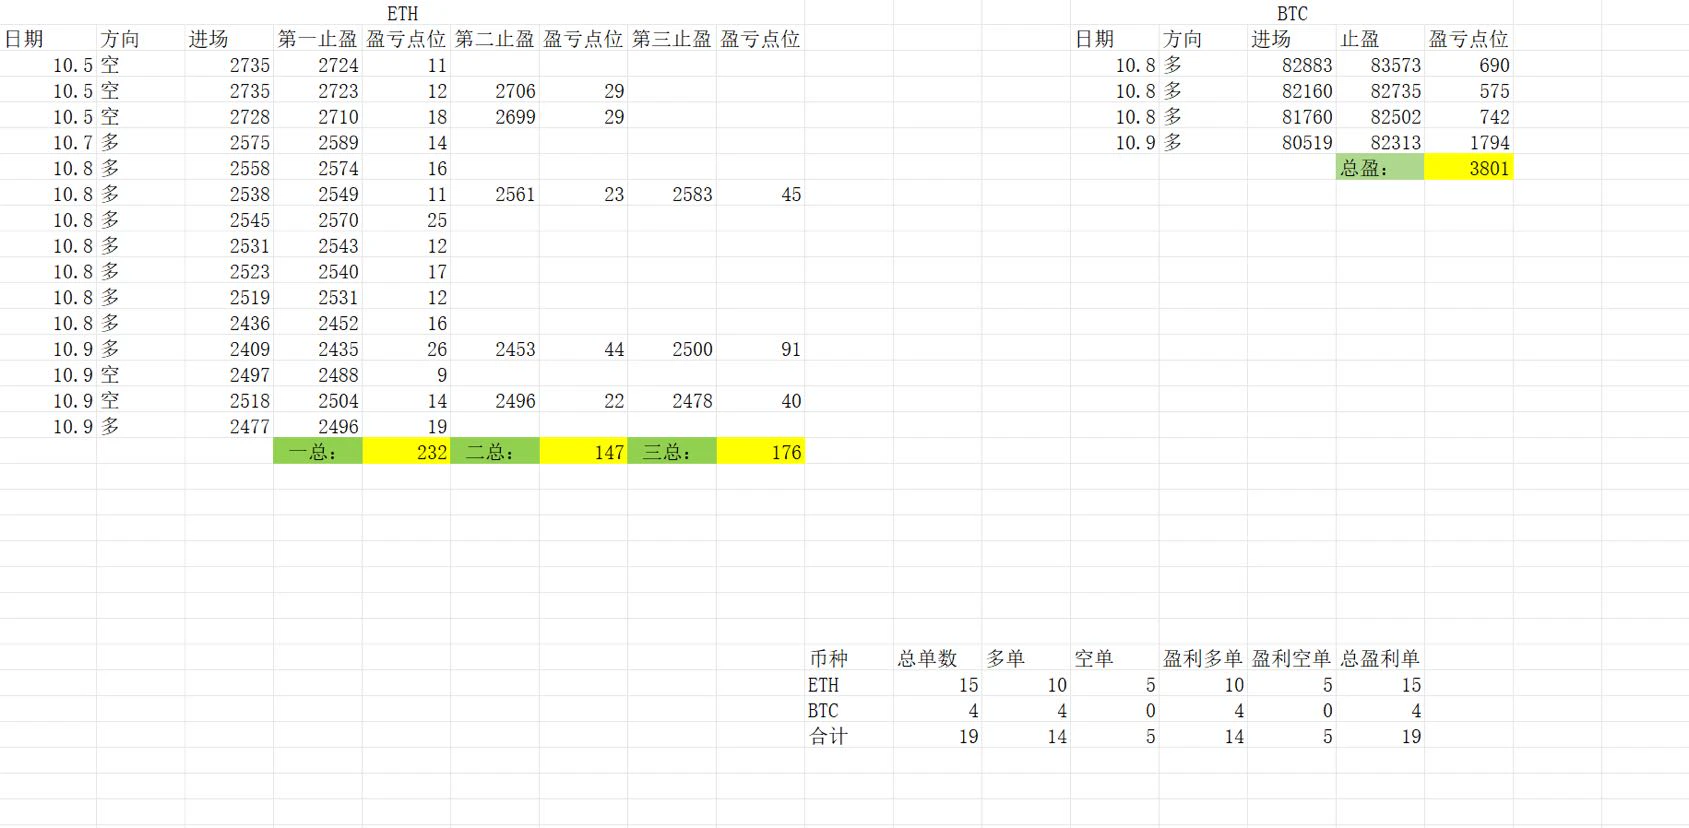Click the 第二止盈 header cell
1689x828 pixels.
click(x=495, y=39)
